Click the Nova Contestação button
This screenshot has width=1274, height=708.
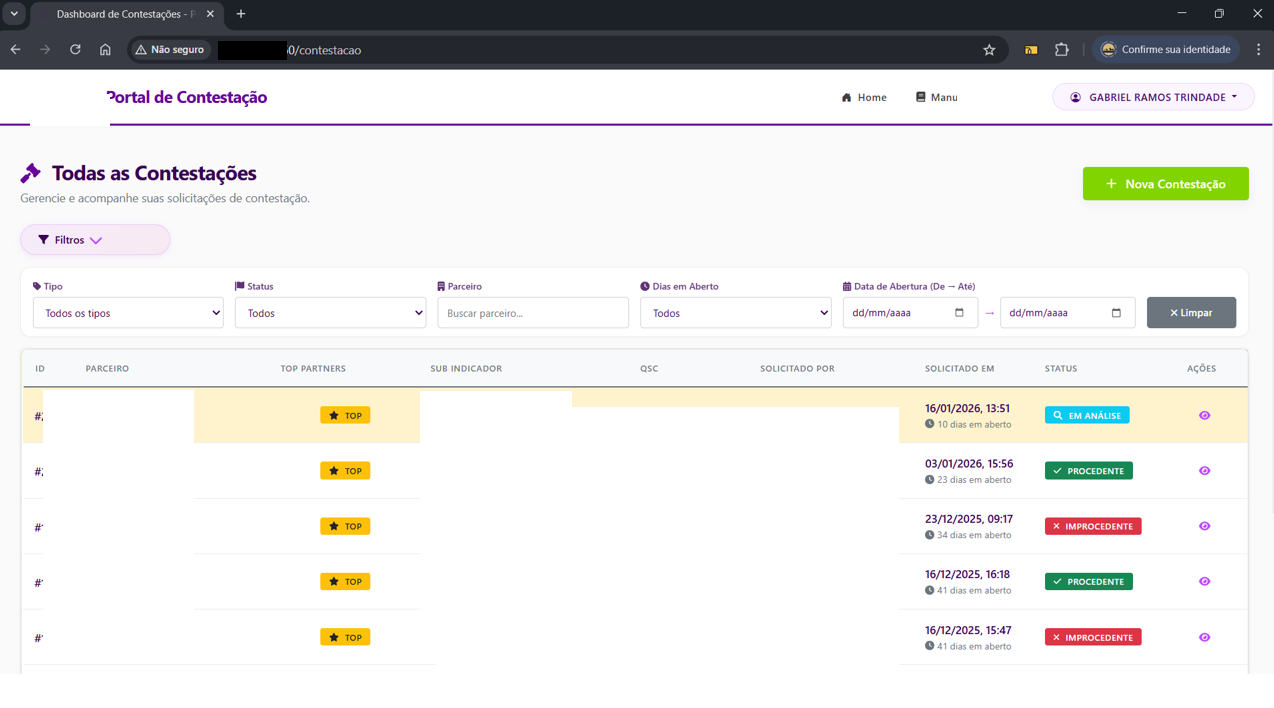tap(1165, 183)
